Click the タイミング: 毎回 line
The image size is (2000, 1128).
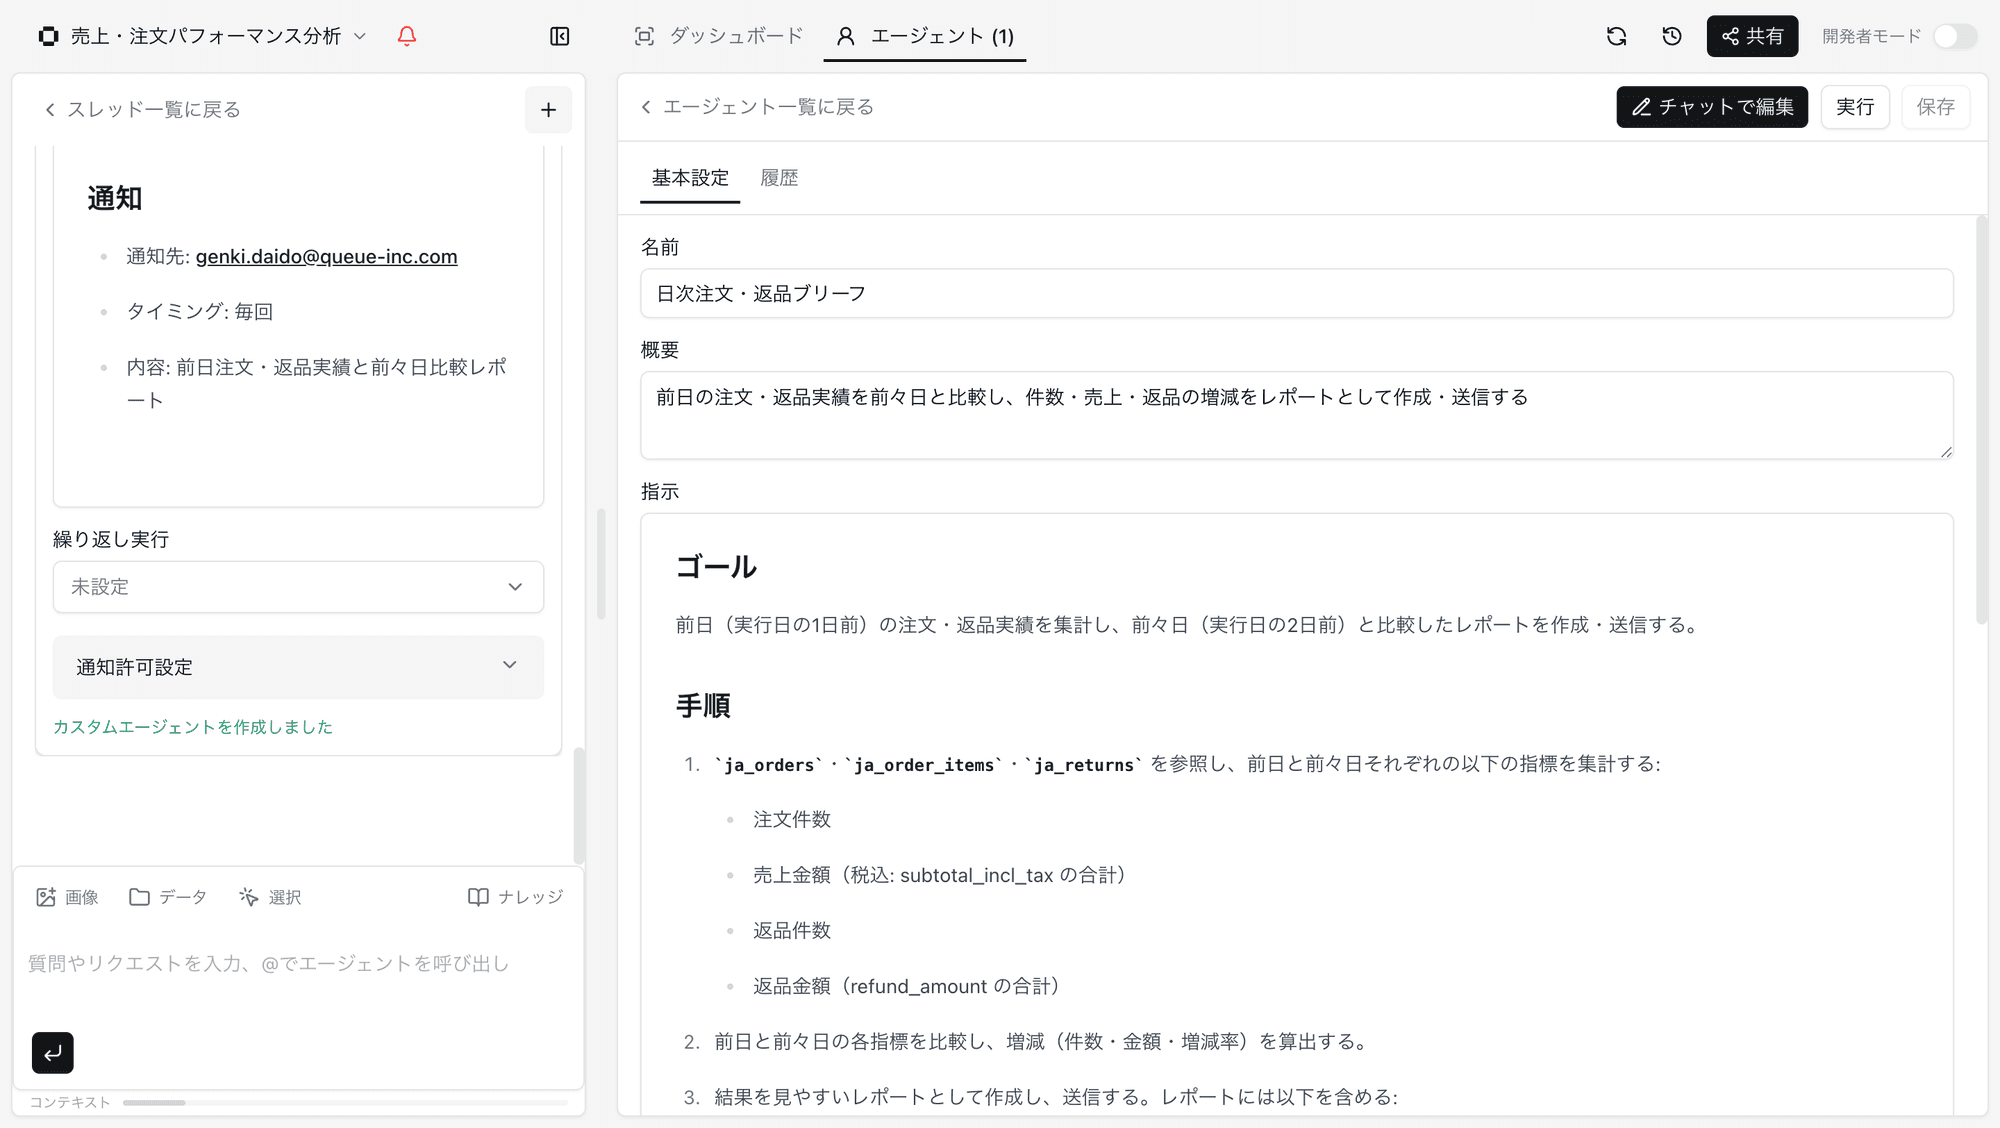click(x=200, y=312)
